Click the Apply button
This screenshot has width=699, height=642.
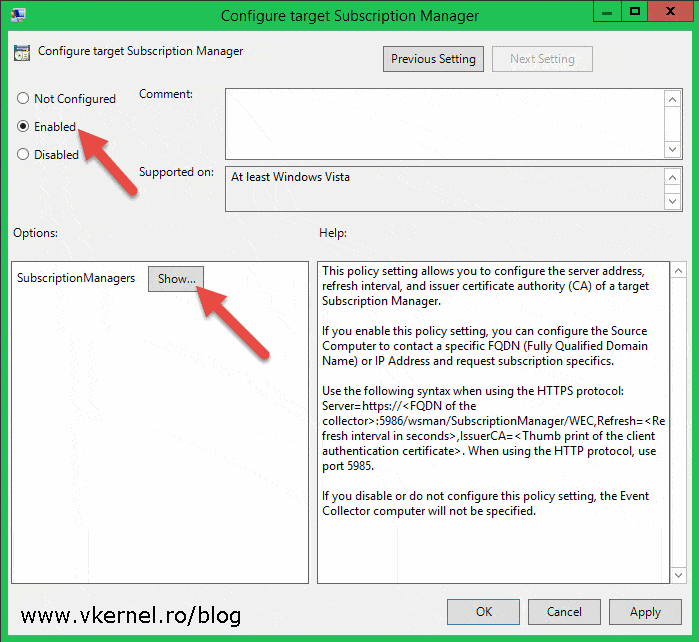click(x=645, y=612)
